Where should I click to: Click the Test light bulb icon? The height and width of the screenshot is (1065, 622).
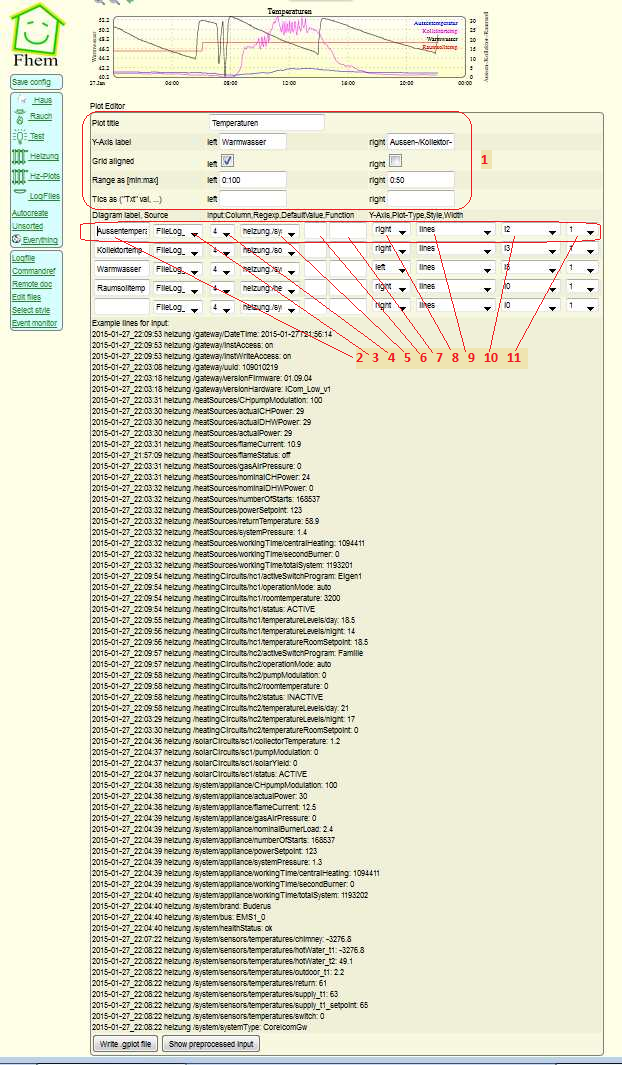20,137
